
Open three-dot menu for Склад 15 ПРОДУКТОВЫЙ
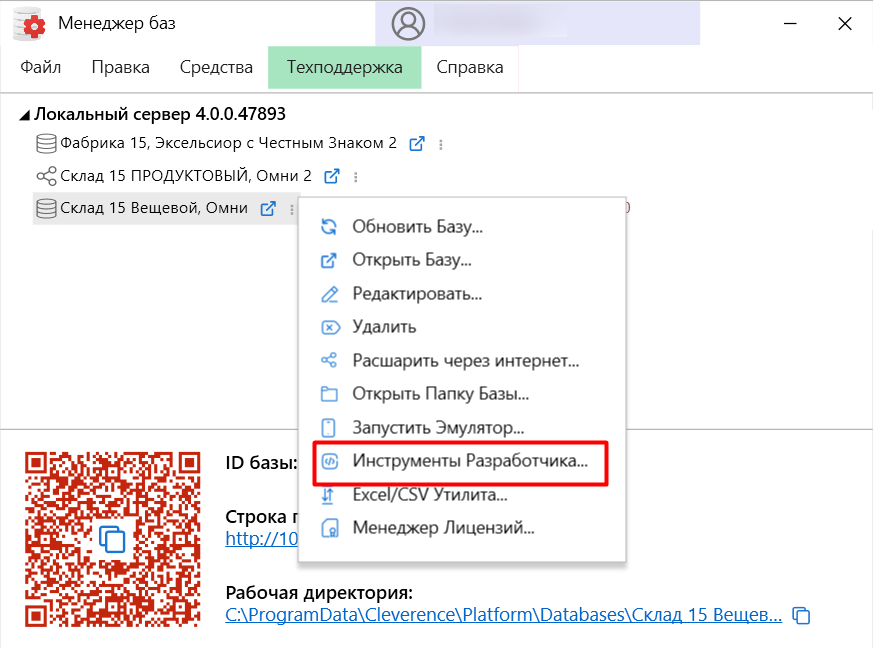click(x=355, y=175)
